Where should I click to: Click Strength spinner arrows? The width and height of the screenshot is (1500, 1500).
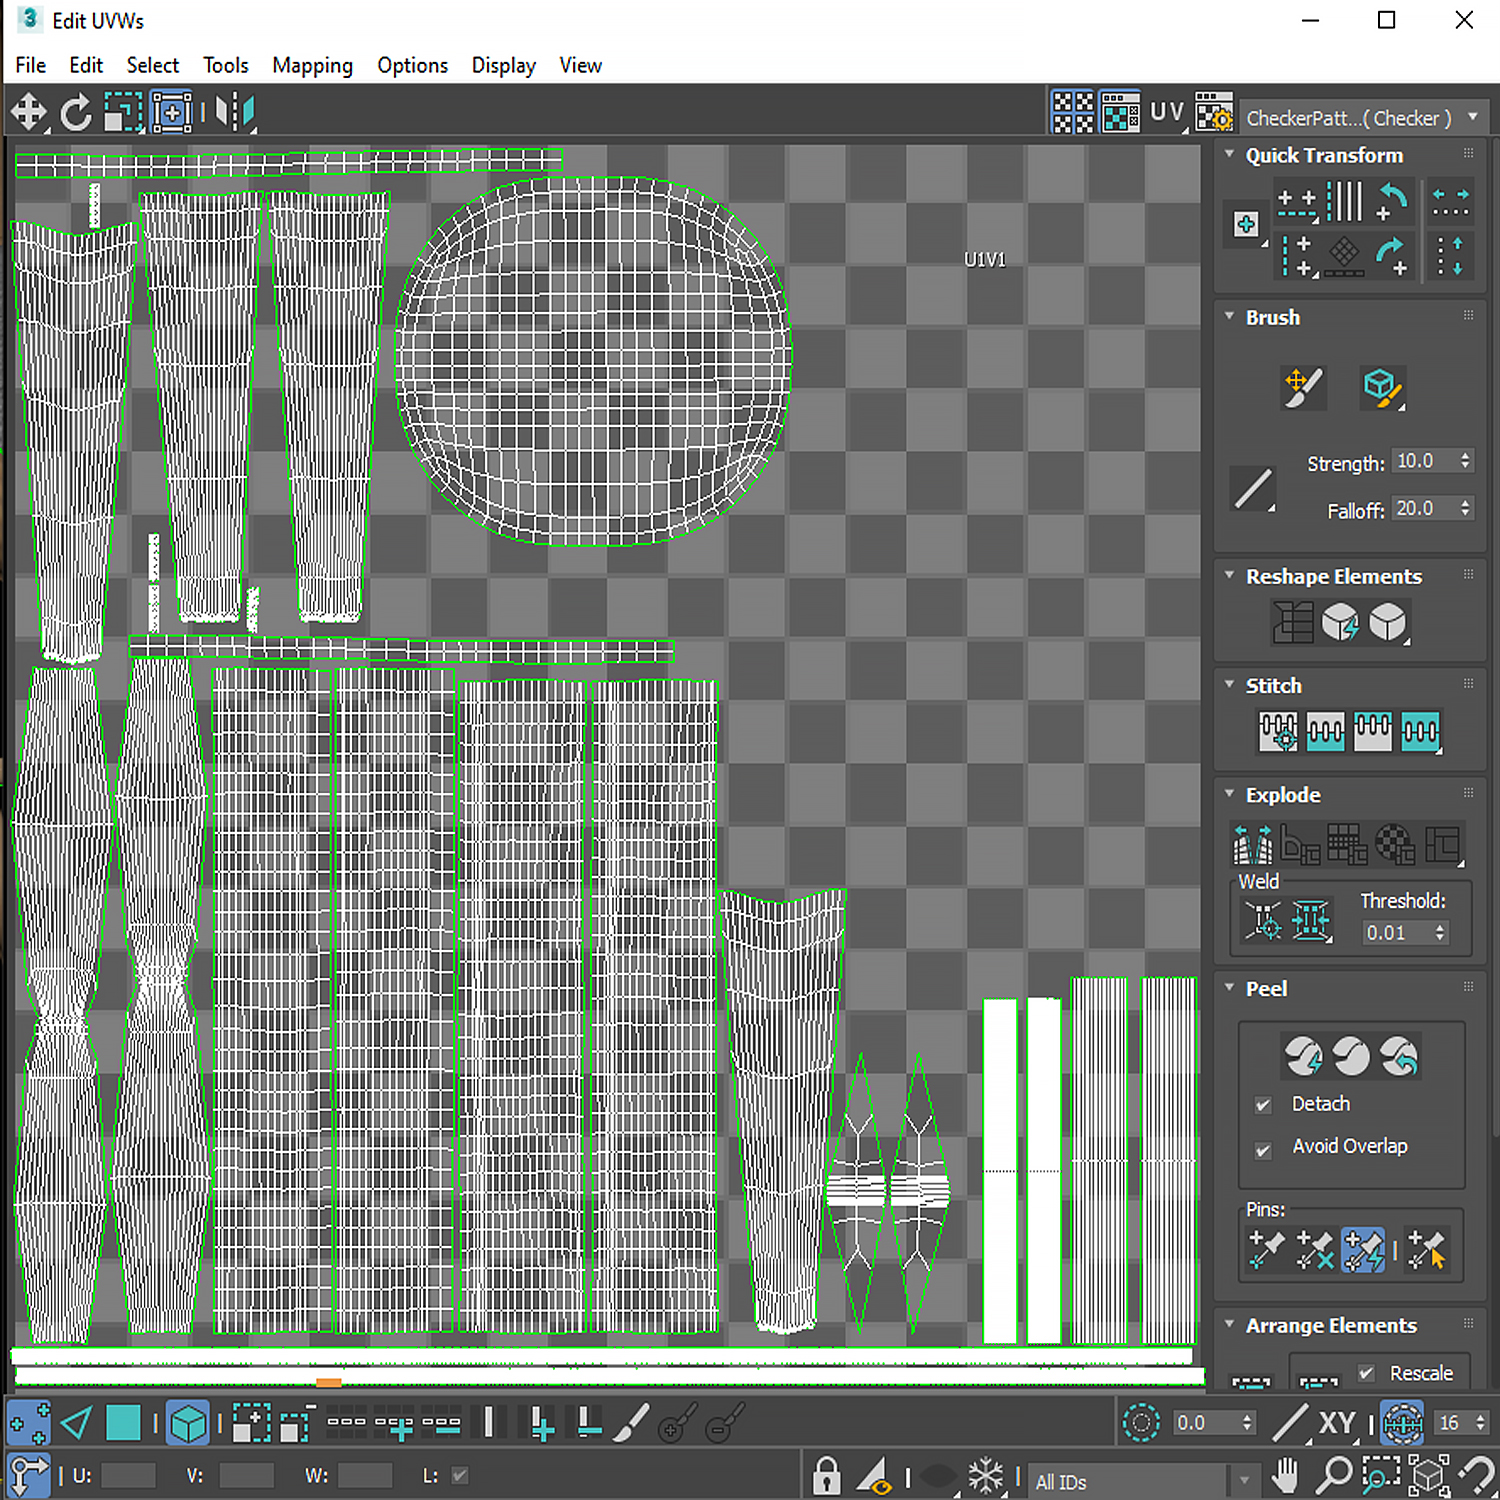coord(1465,461)
